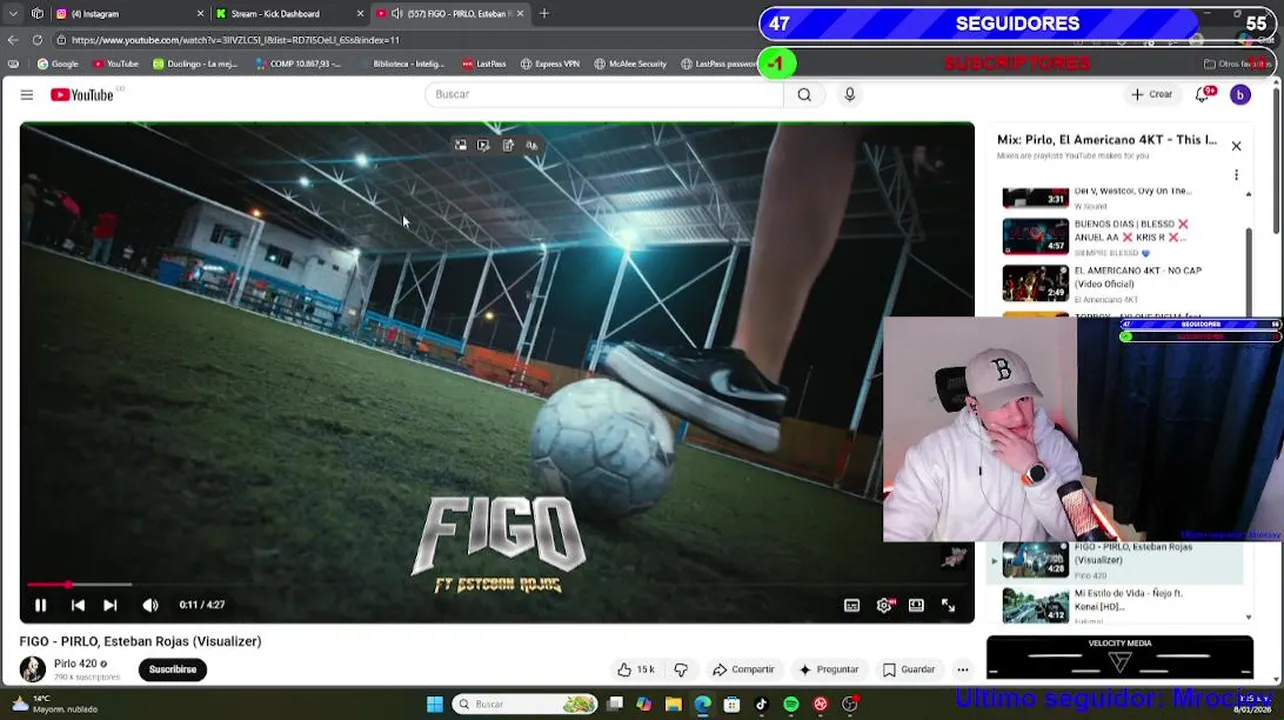This screenshot has height=720, width=1284.
Task: Open TikTok app from taskbar
Action: point(761,704)
